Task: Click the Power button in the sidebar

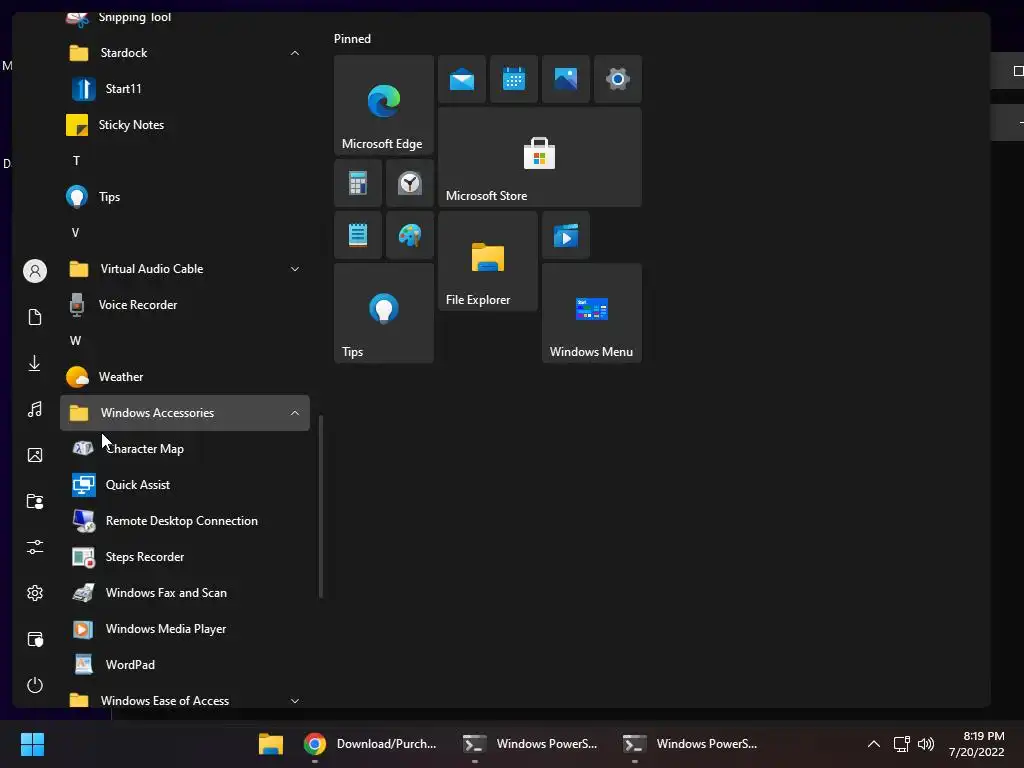Action: click(35, 685)
